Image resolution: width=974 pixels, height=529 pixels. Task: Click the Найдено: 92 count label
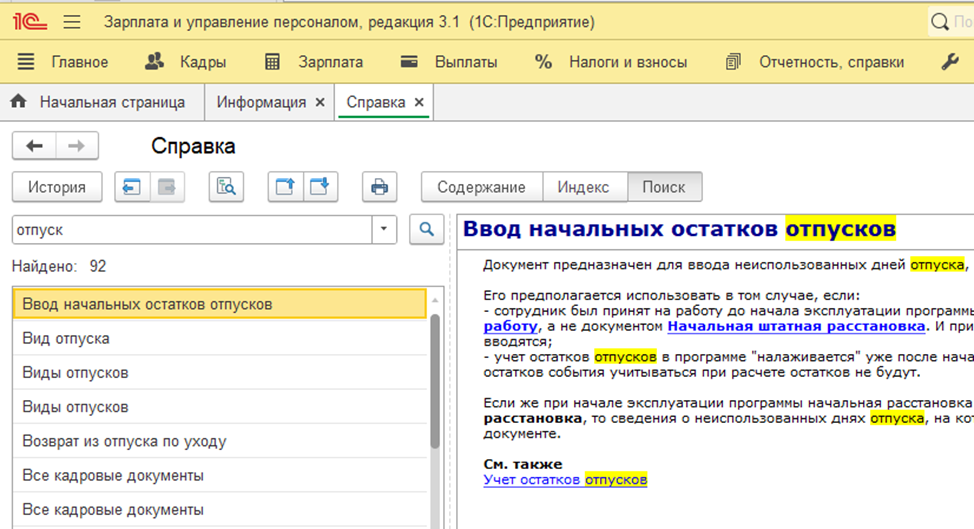pyautogui.click(x=59, y=266)
